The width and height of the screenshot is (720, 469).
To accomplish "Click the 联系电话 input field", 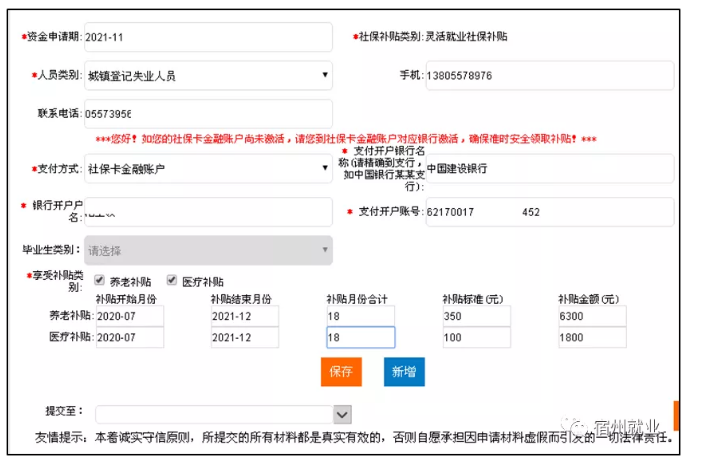I will point(207,114).
